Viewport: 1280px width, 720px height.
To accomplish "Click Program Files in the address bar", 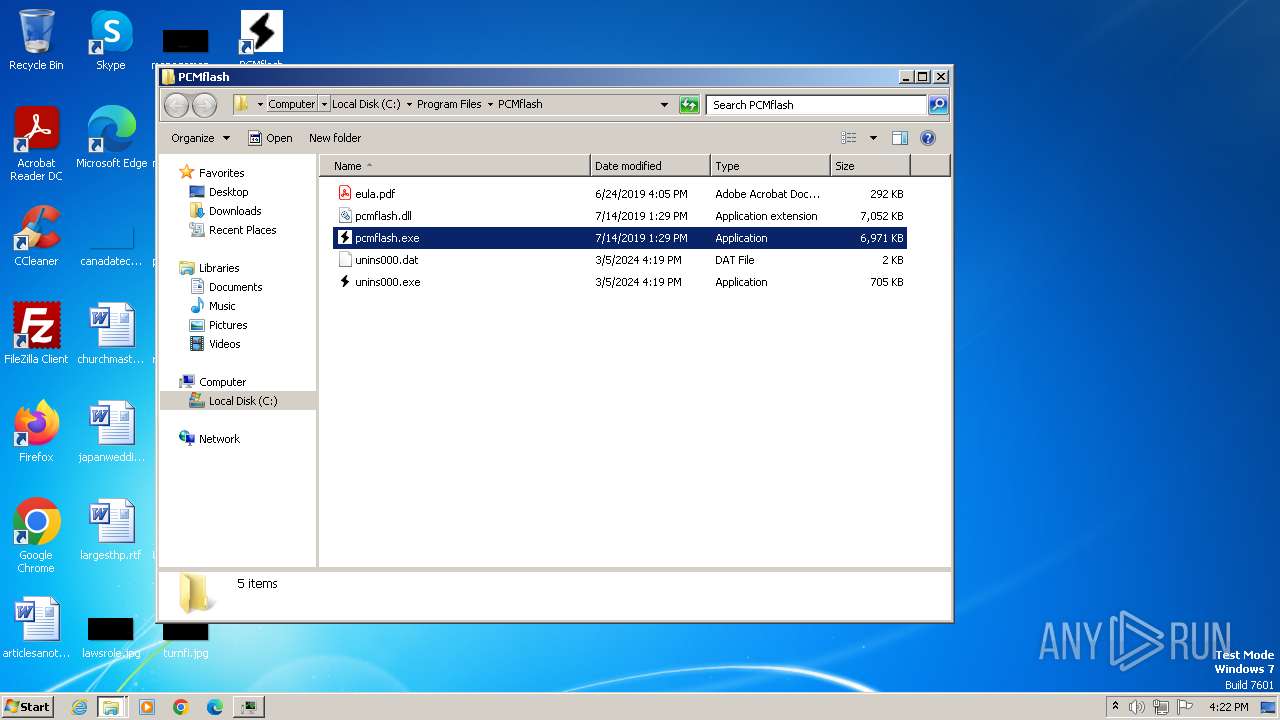I will 449,104.
